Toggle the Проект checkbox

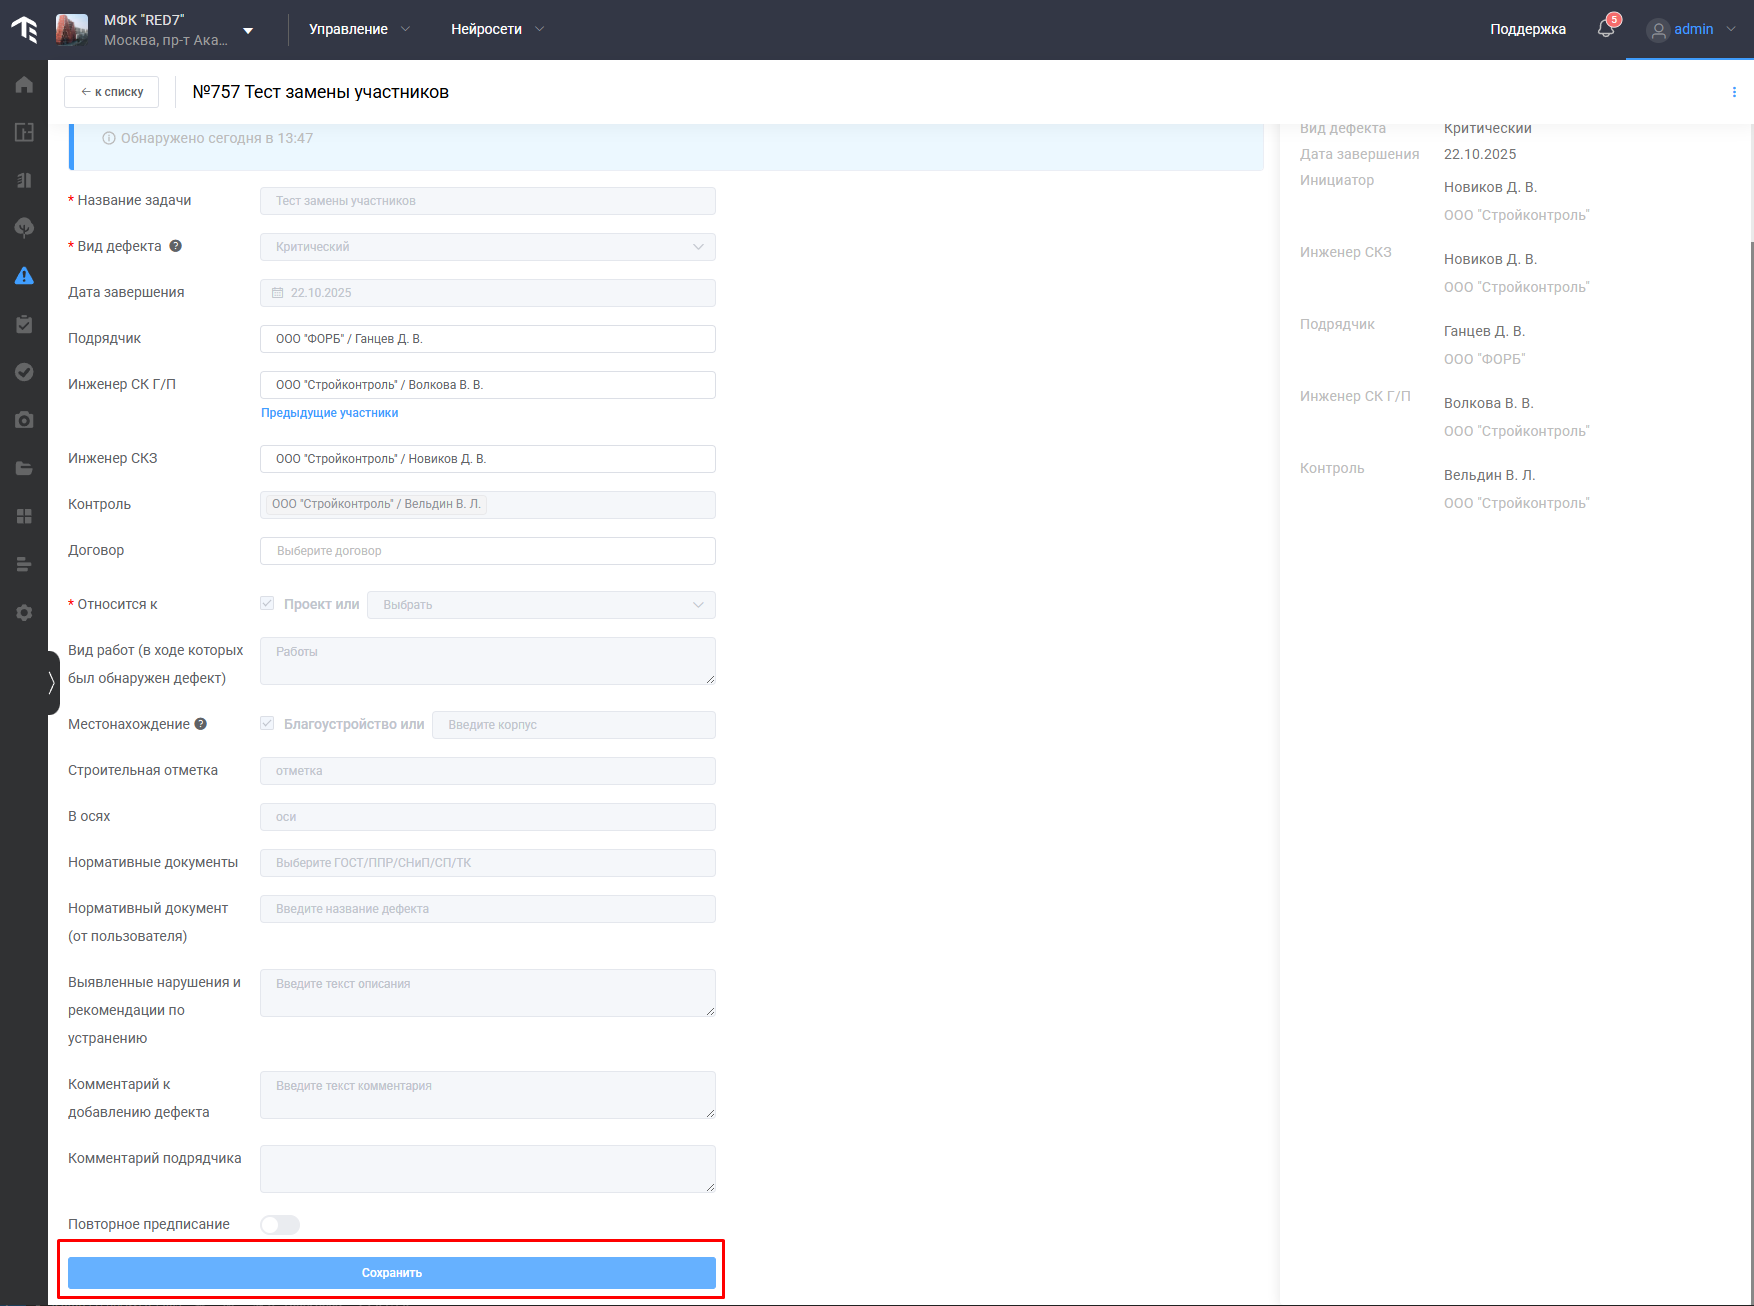267,604
